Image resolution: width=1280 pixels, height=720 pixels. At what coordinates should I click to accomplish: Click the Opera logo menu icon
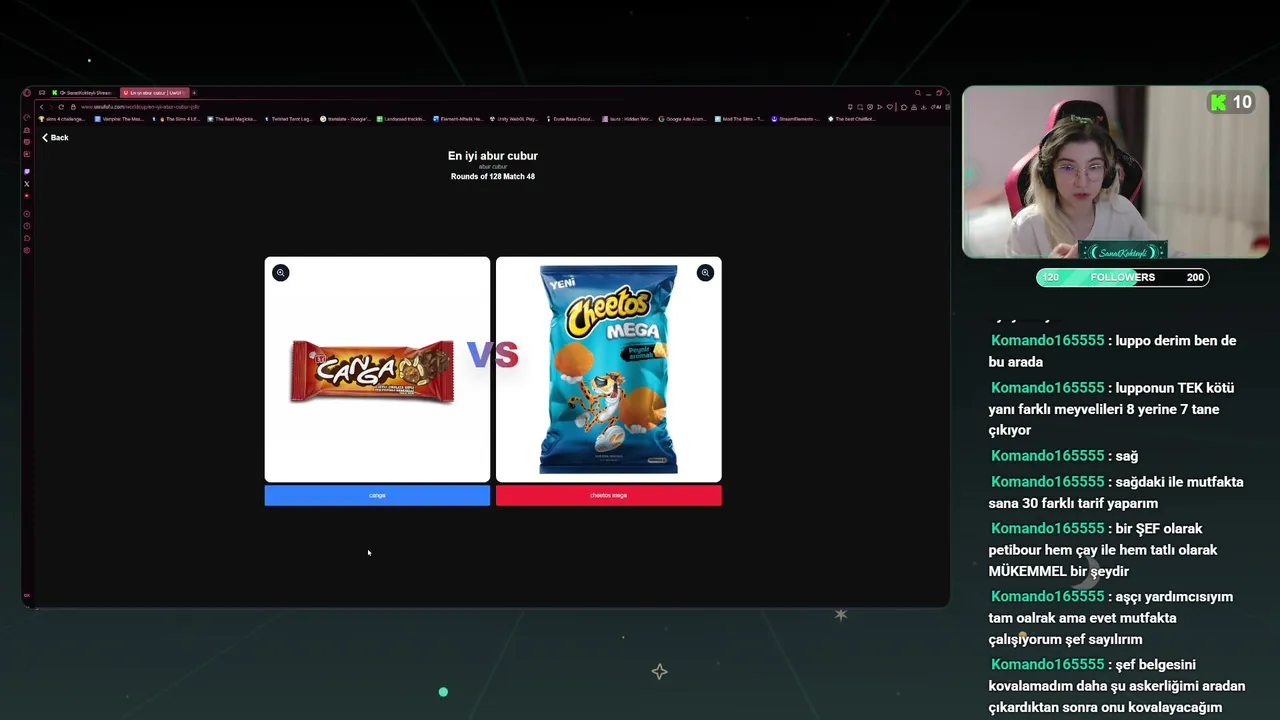(27, 92)
